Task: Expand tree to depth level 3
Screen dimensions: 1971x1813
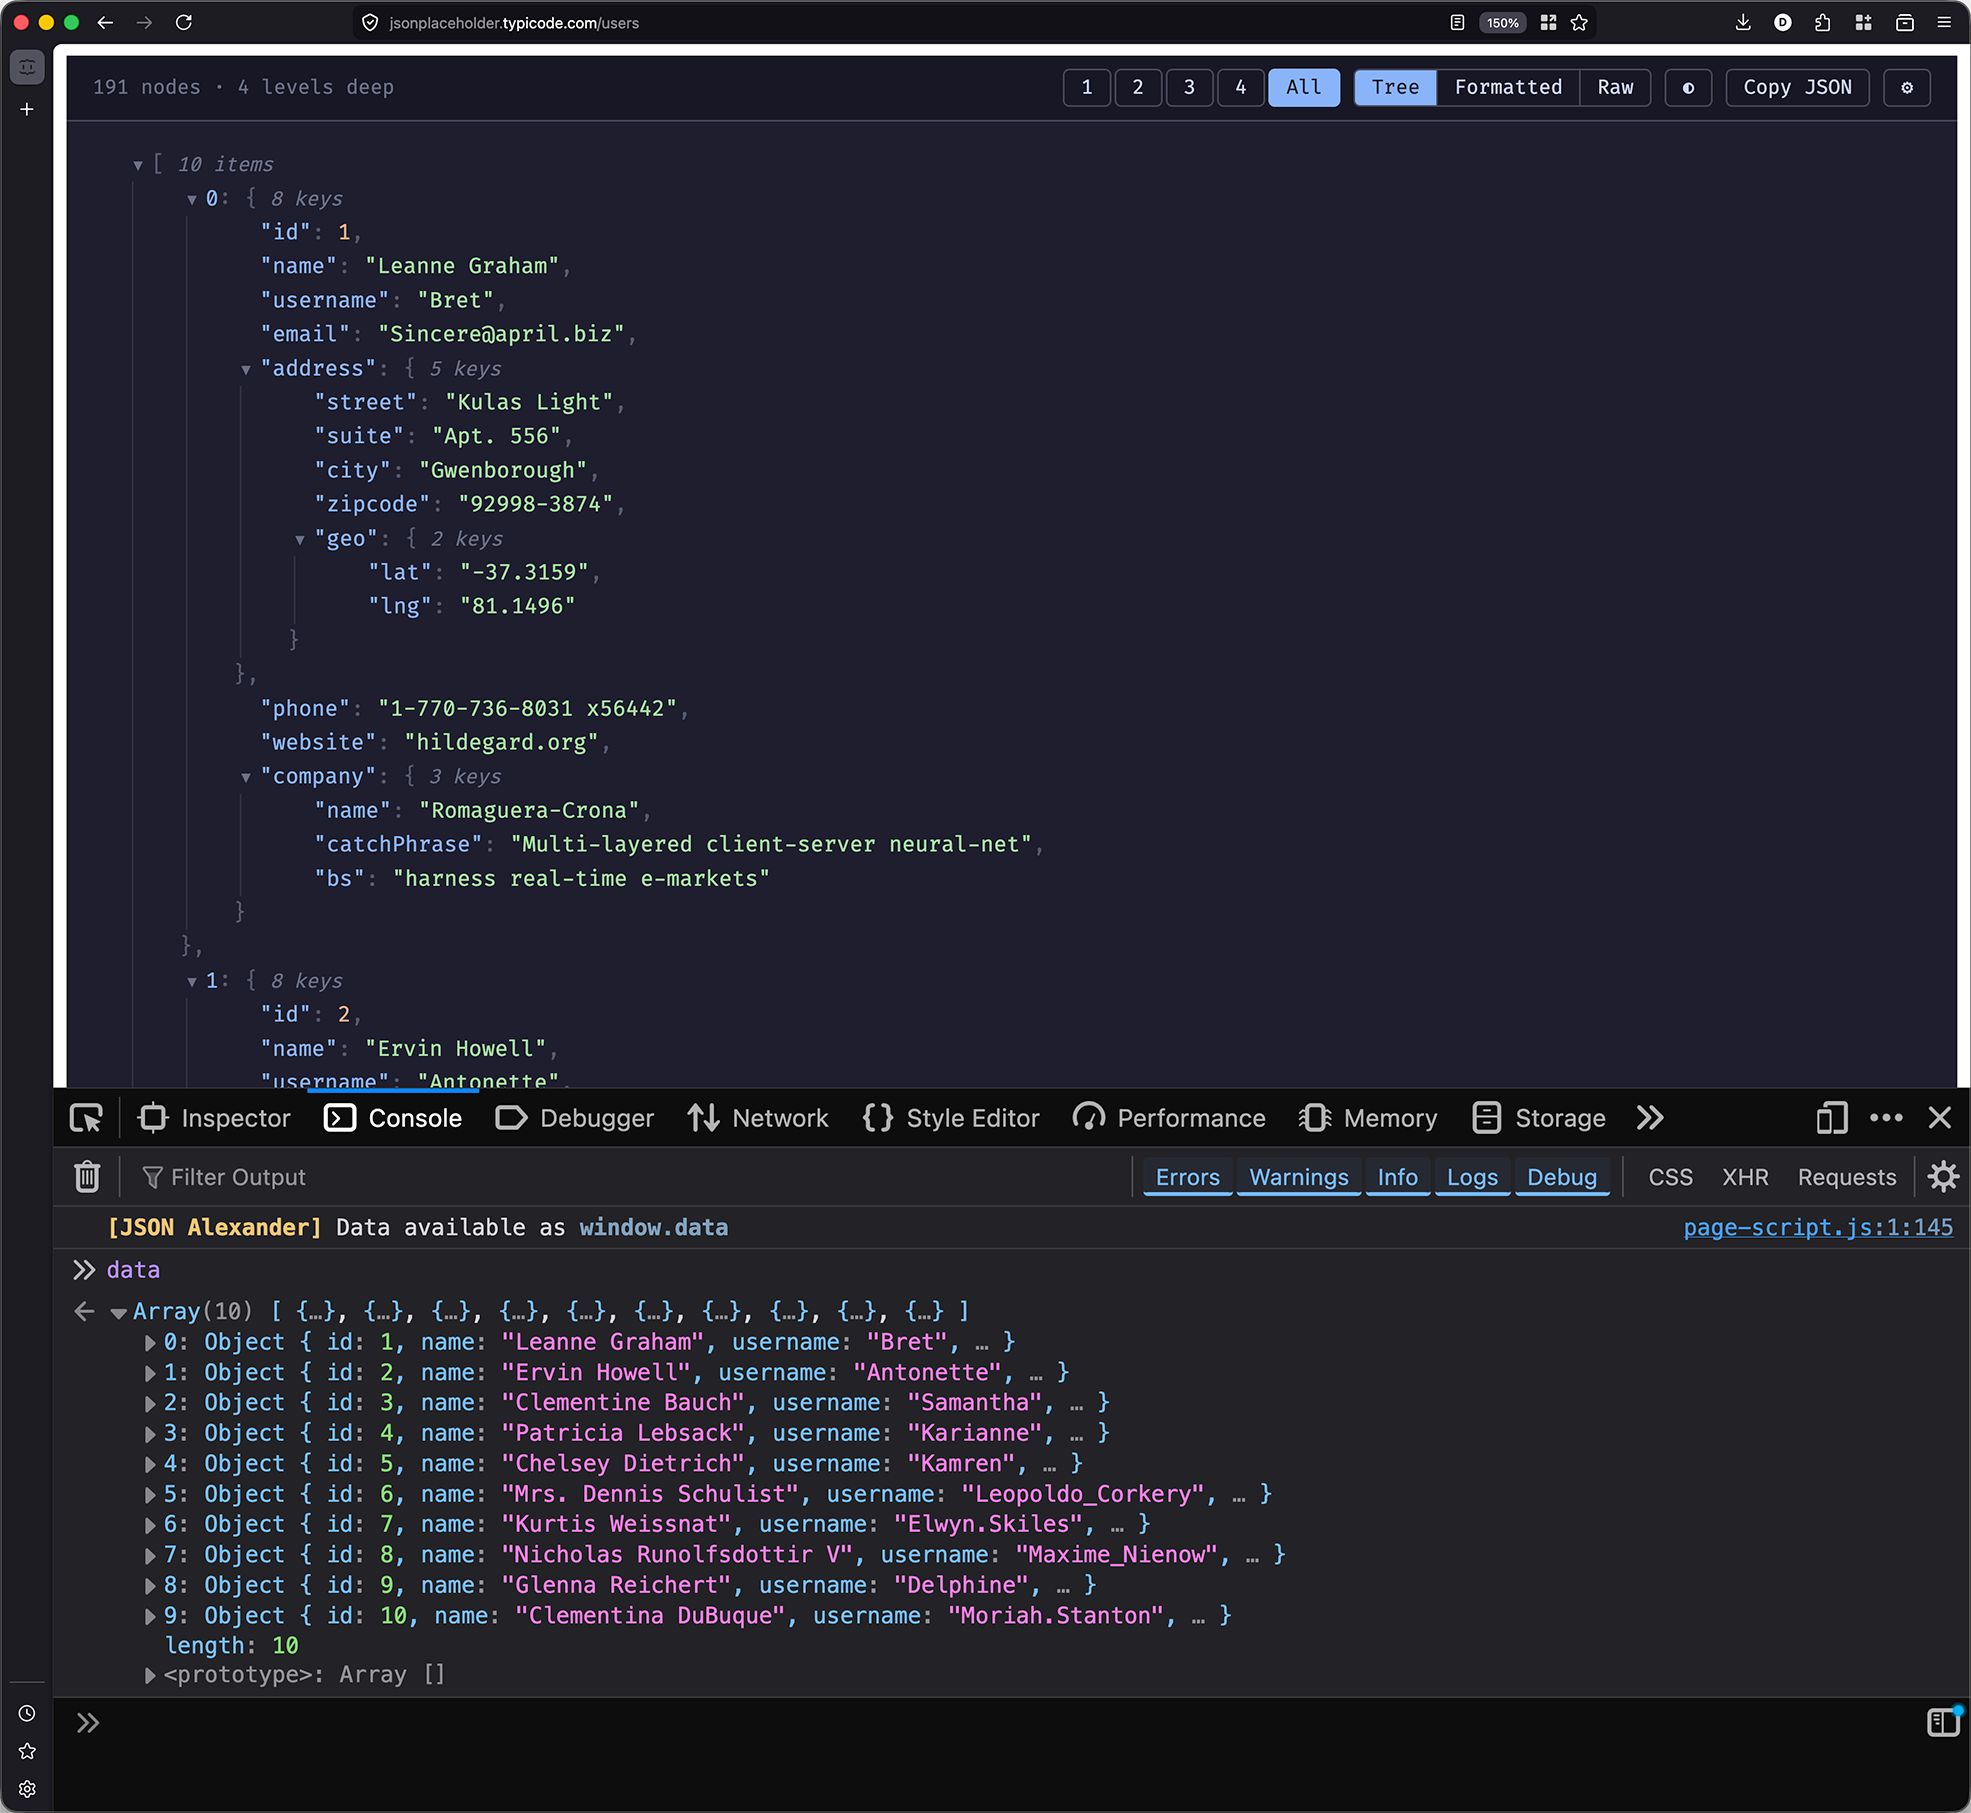Action: (1189, 88)
